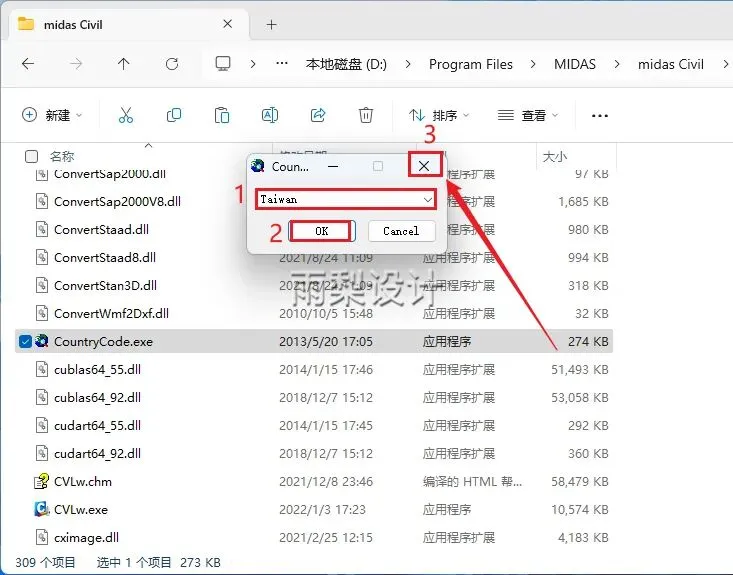Select ConvertStan3D.dll file

pos(106,286)
